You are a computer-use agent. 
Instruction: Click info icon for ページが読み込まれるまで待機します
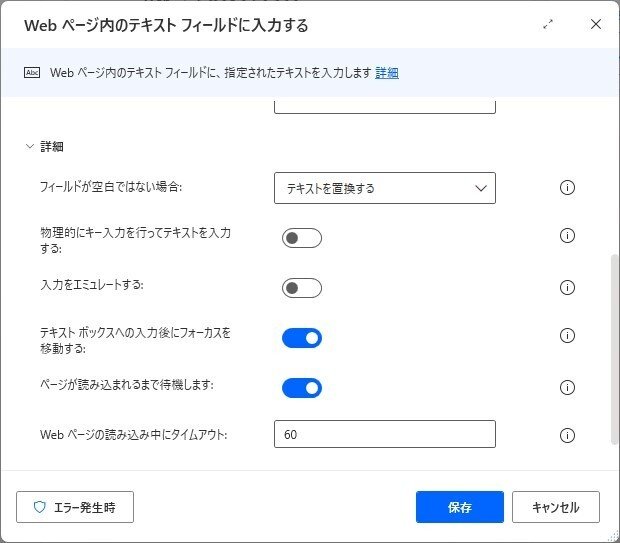pyautogui.click(x=567, y=388)
